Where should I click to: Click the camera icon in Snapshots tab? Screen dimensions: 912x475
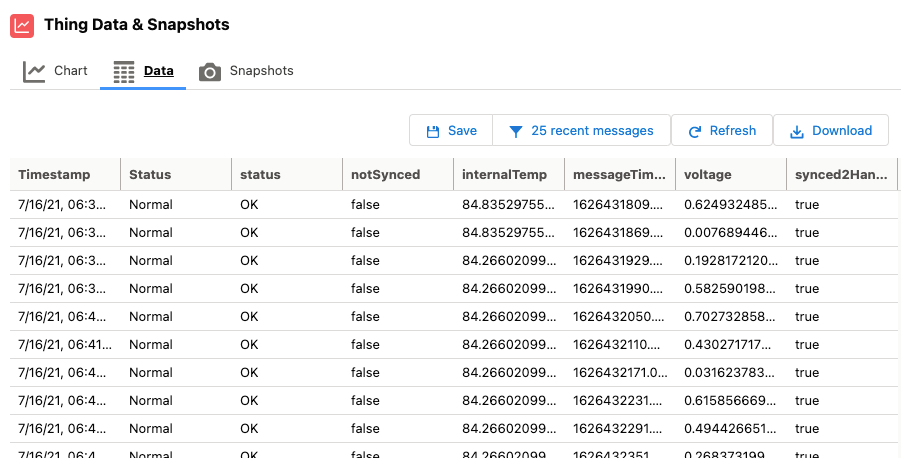210,72
